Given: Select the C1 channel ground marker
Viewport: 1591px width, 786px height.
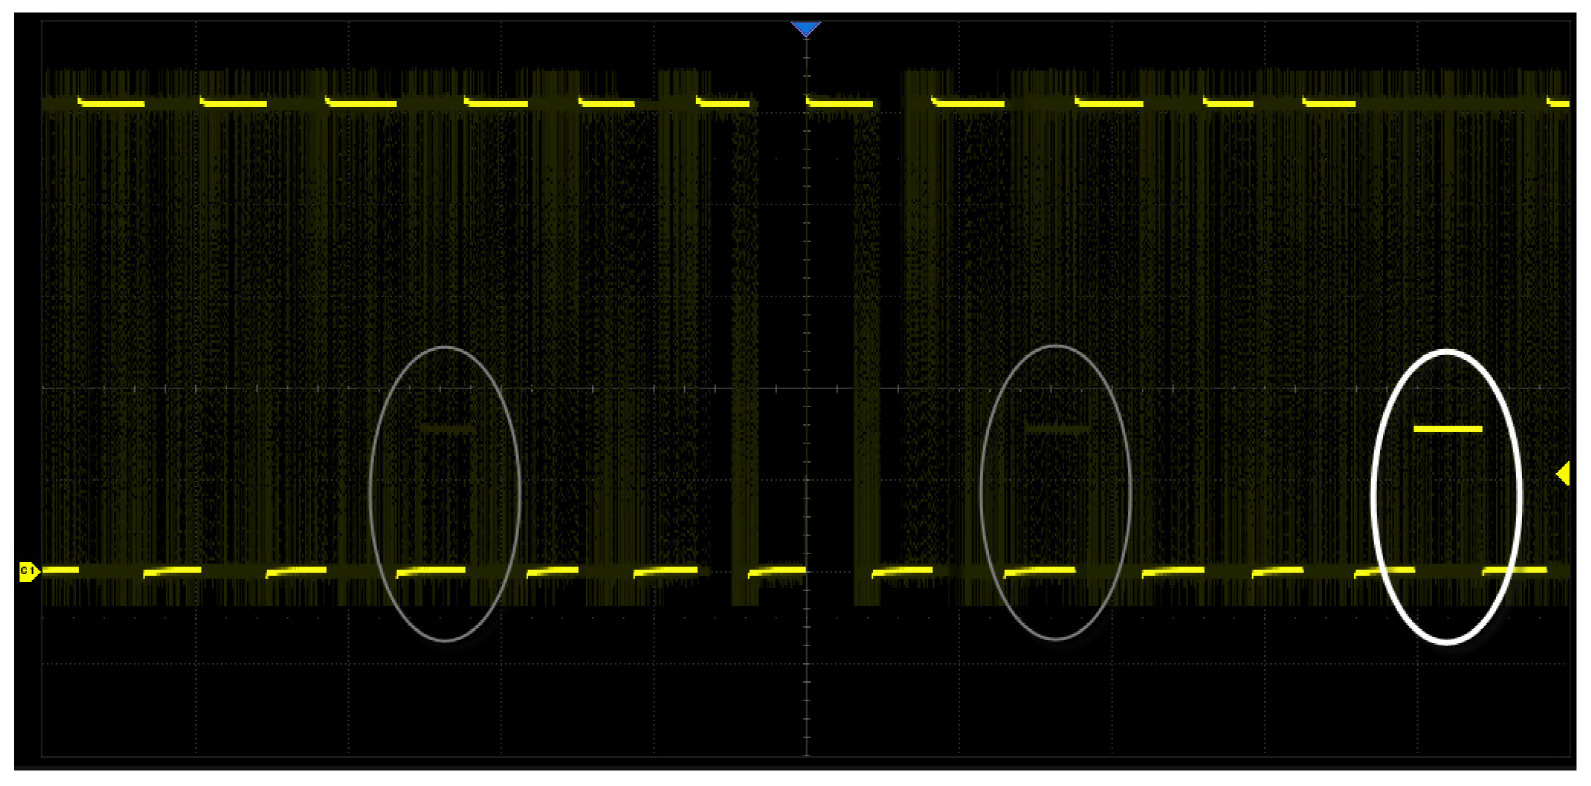Looking at the screenshot, I should (28, 571).
